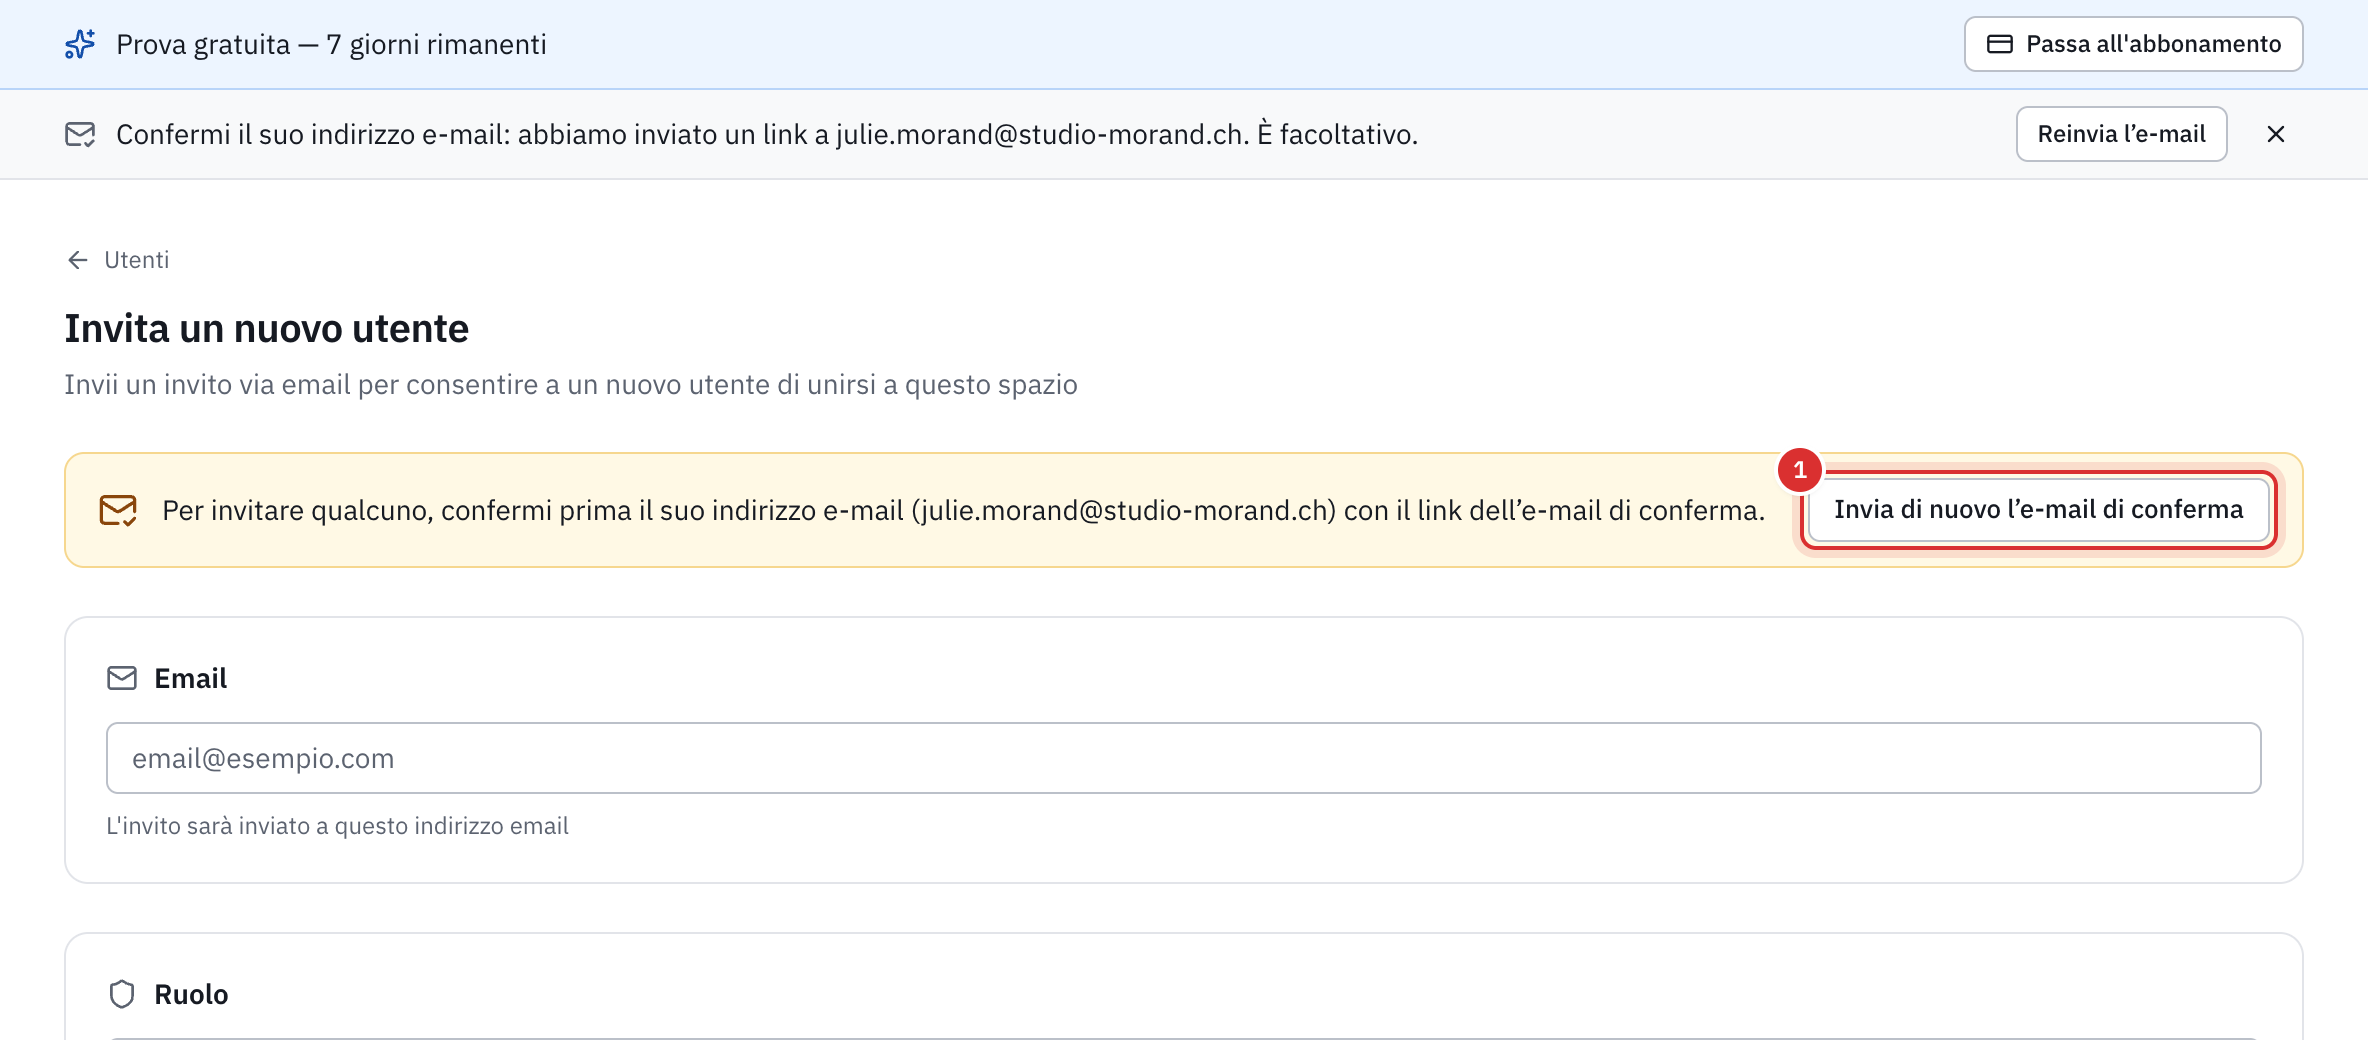Click the envelope icon in the Confermi banner
2368x1040 pixels.
[80, 134]
